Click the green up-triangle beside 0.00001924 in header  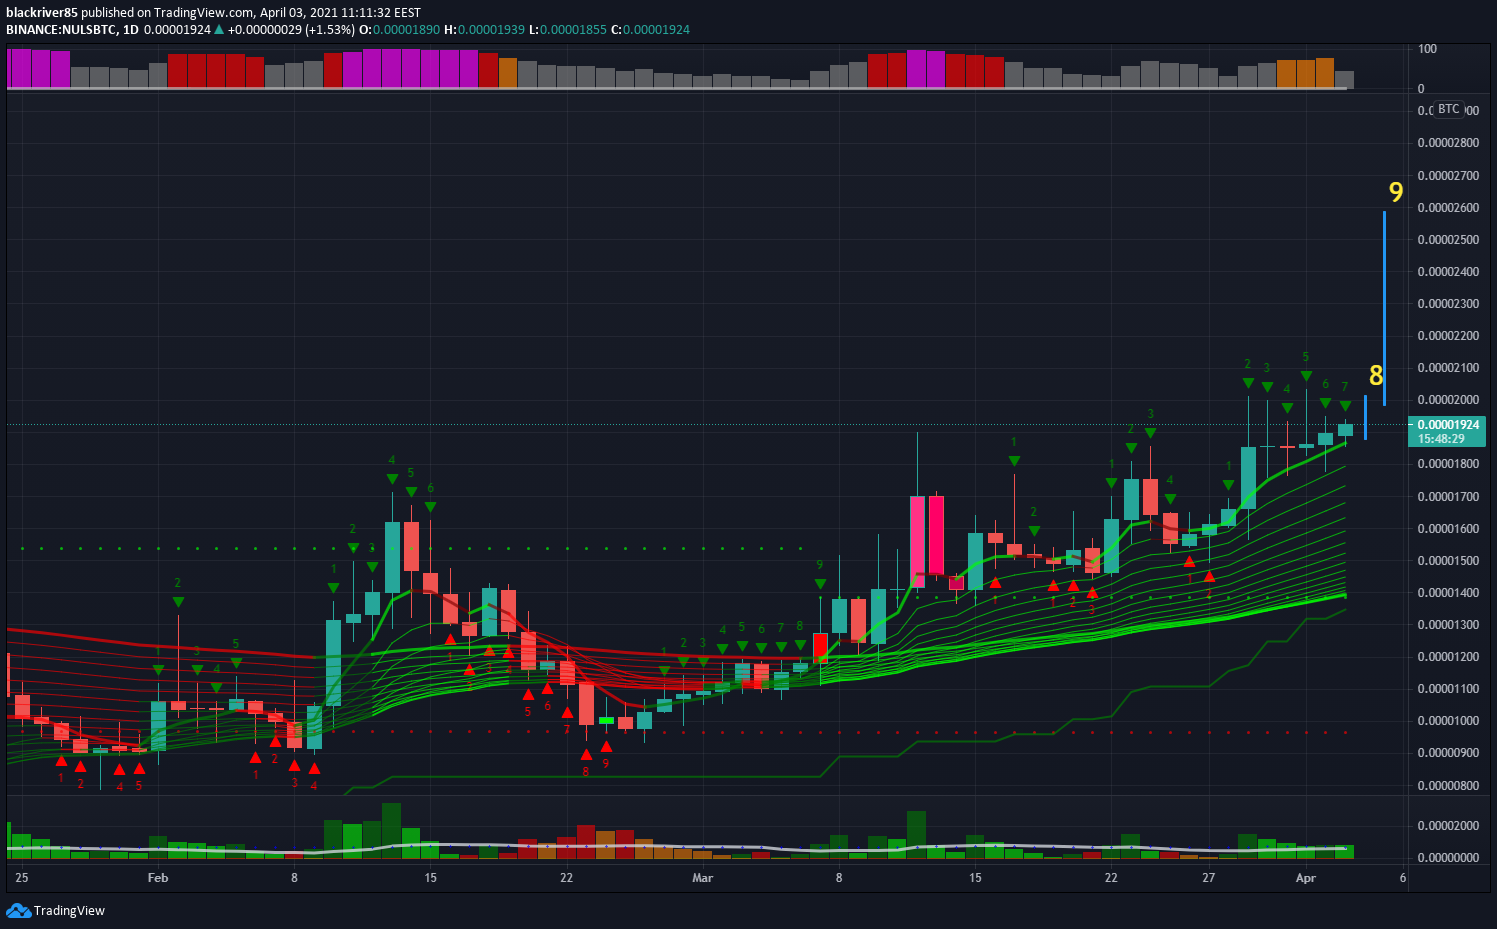coord(219,30)
